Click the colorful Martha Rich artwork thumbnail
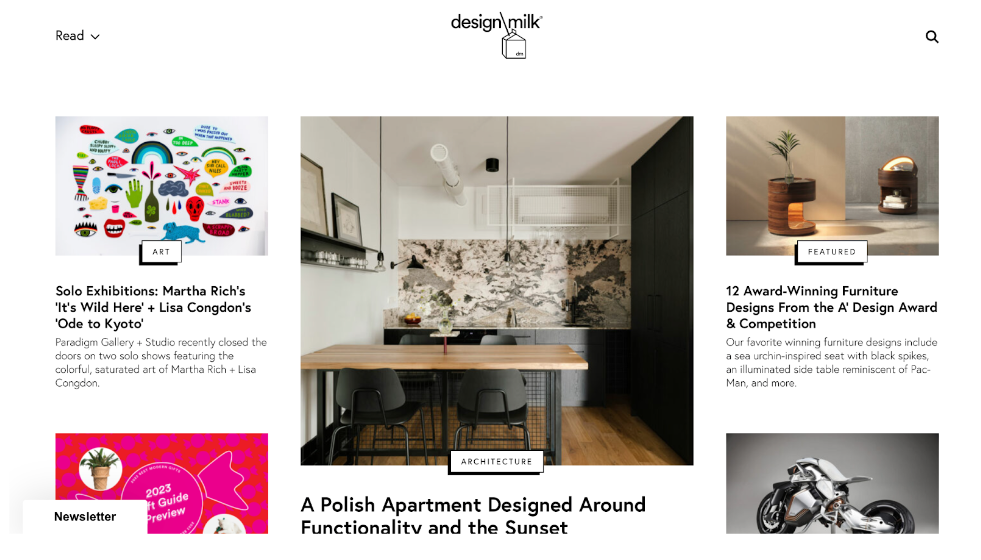 [x=161, y=185]
